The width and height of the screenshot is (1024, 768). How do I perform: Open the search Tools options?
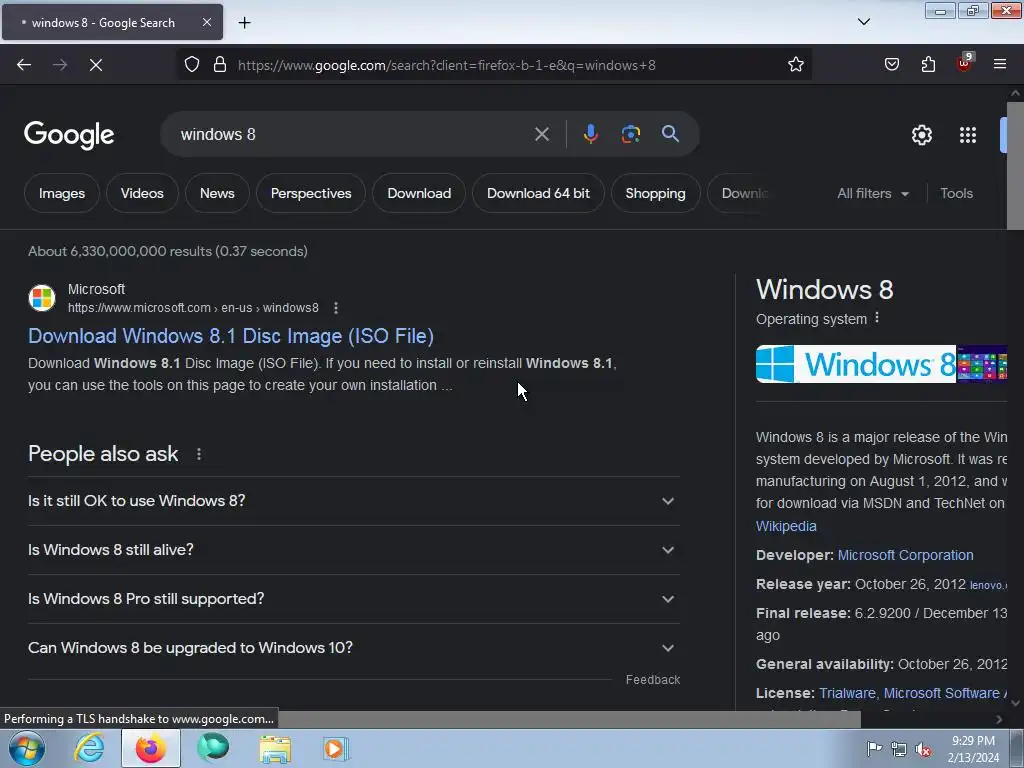(x=956, y=193)
